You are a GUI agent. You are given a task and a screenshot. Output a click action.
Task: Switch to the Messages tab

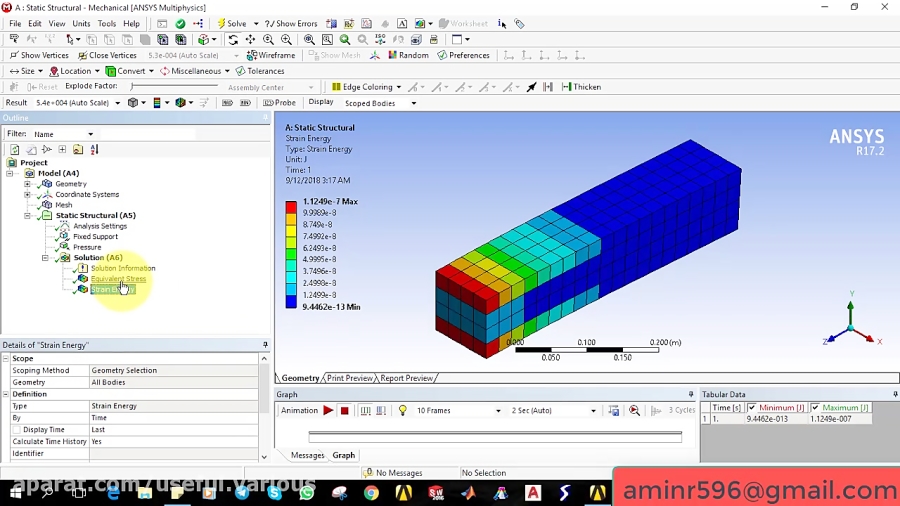tap(307, 456)
